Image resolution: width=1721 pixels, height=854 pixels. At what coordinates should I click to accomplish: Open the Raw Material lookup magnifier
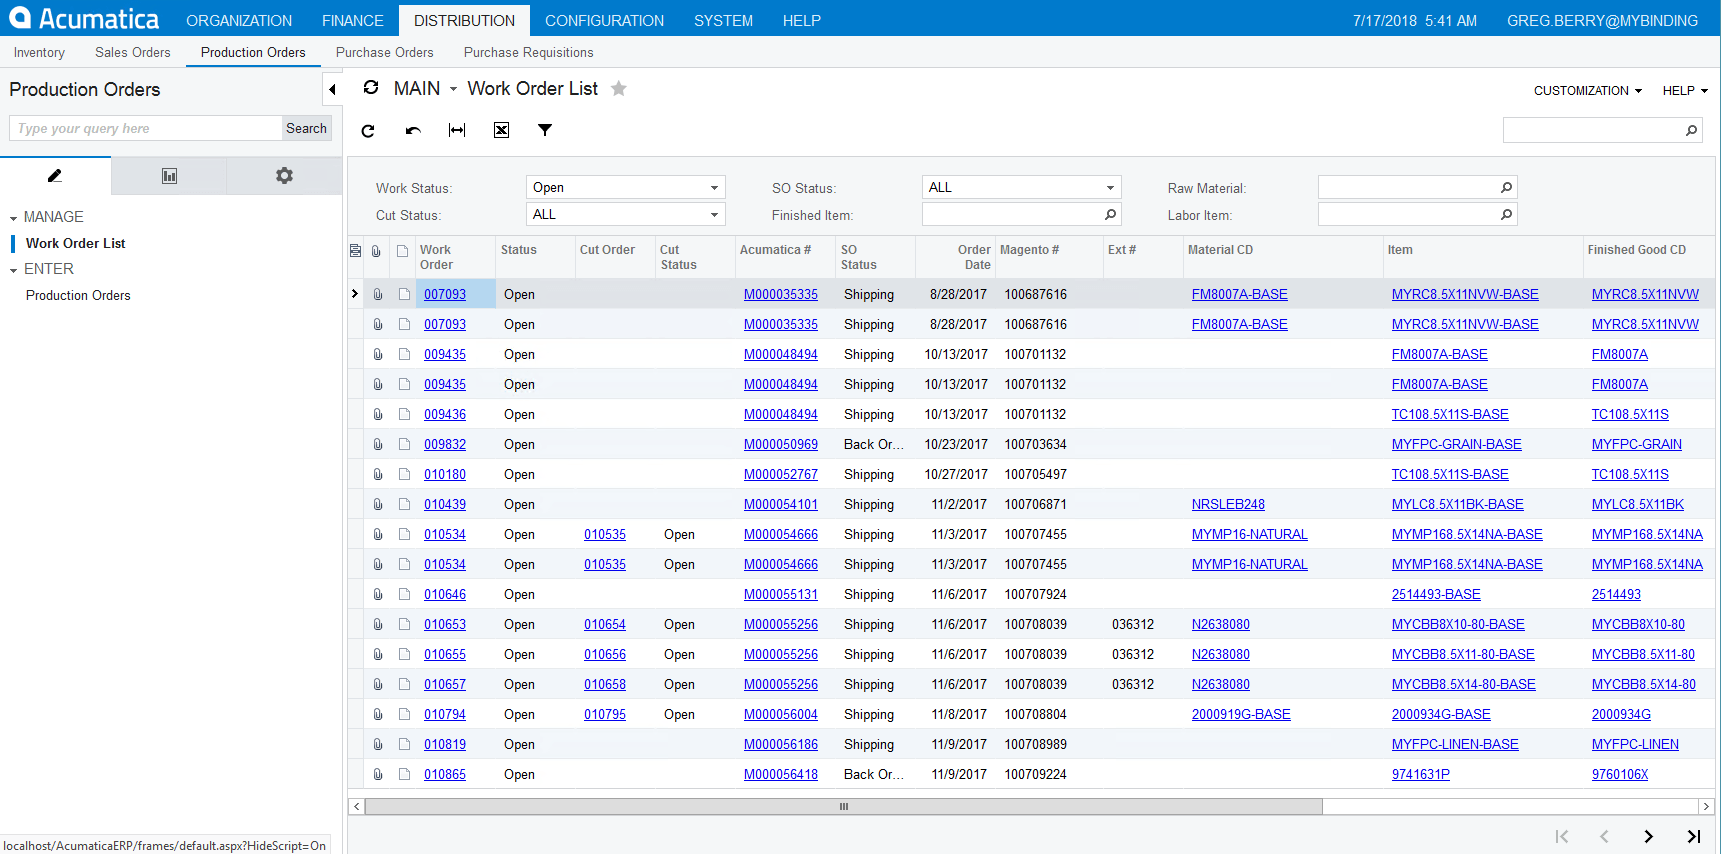click(1506, 188)
